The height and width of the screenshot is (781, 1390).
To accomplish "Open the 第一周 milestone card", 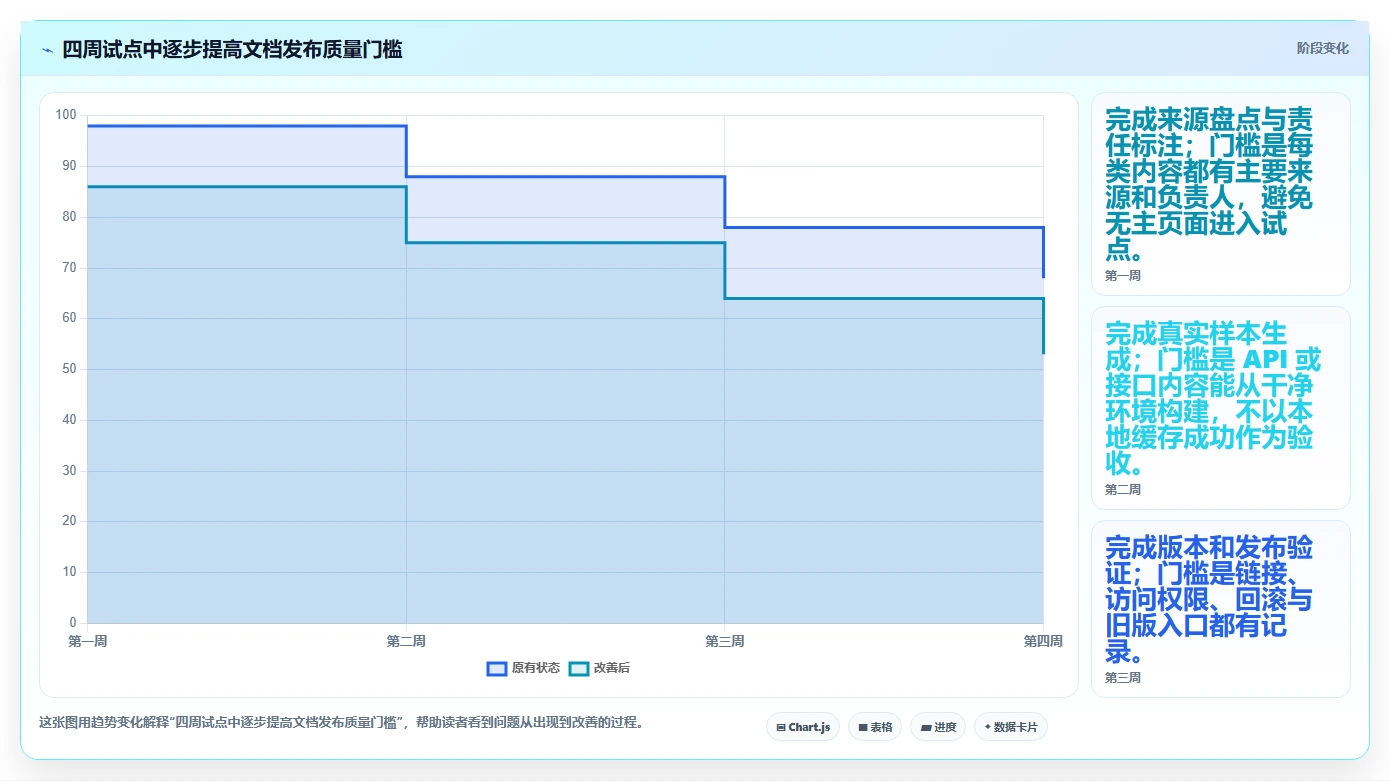I will coord(1221,194).
